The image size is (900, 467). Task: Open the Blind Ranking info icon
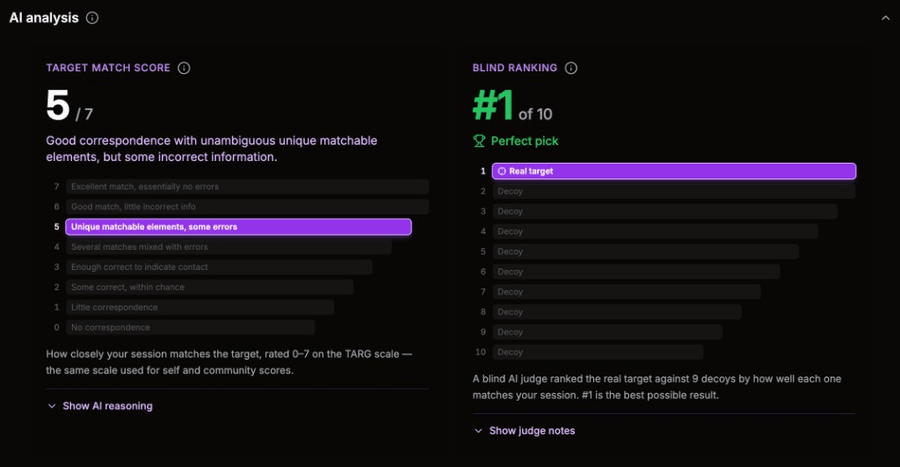pos(571,68)
